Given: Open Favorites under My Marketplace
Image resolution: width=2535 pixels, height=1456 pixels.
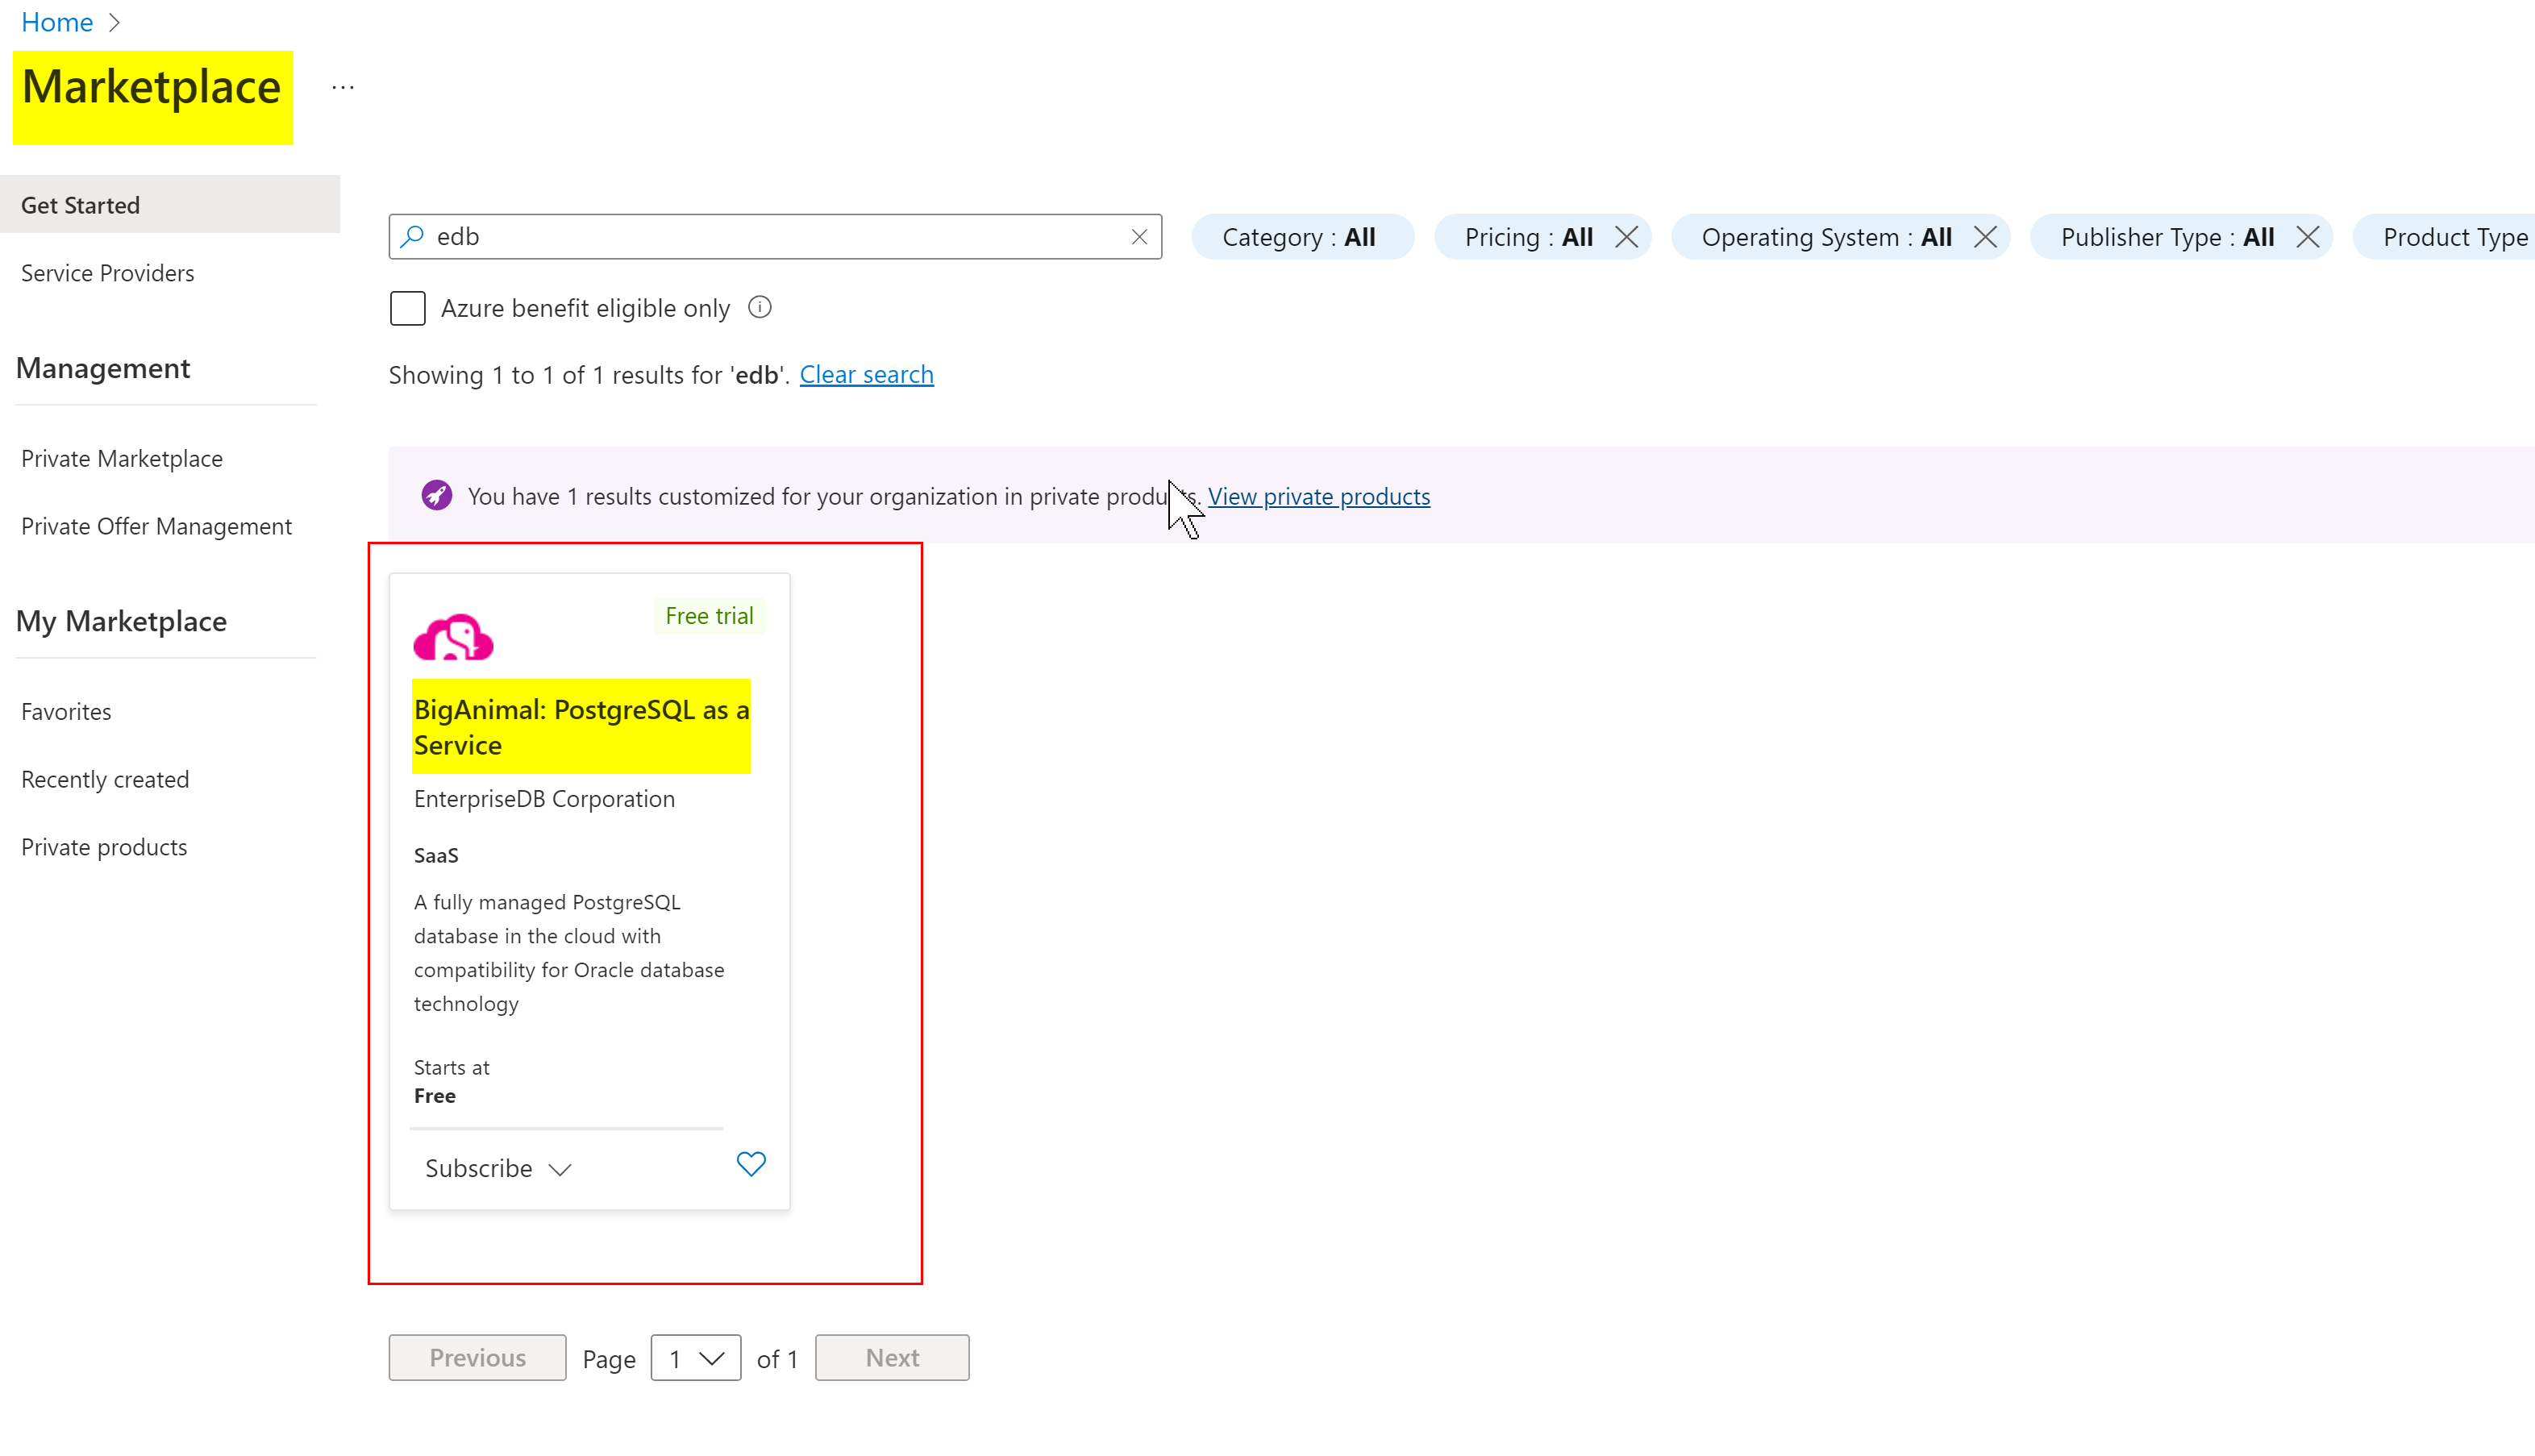Looking at the screenshot, I should 66,711.
